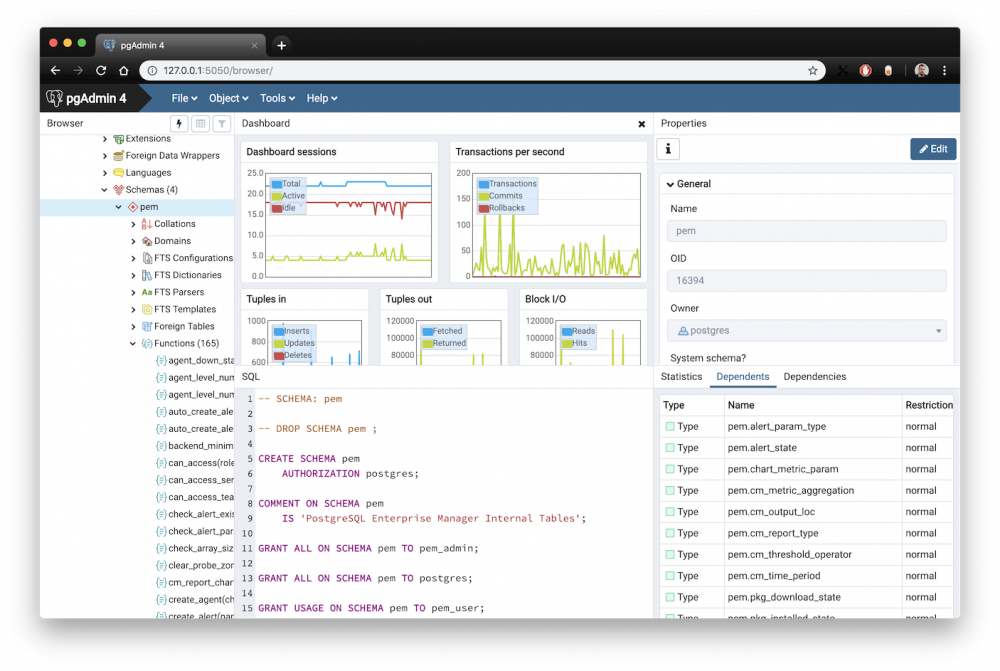Expand the Foreign Data Wrappers node

pyautogui.click(x=105, y=156)
